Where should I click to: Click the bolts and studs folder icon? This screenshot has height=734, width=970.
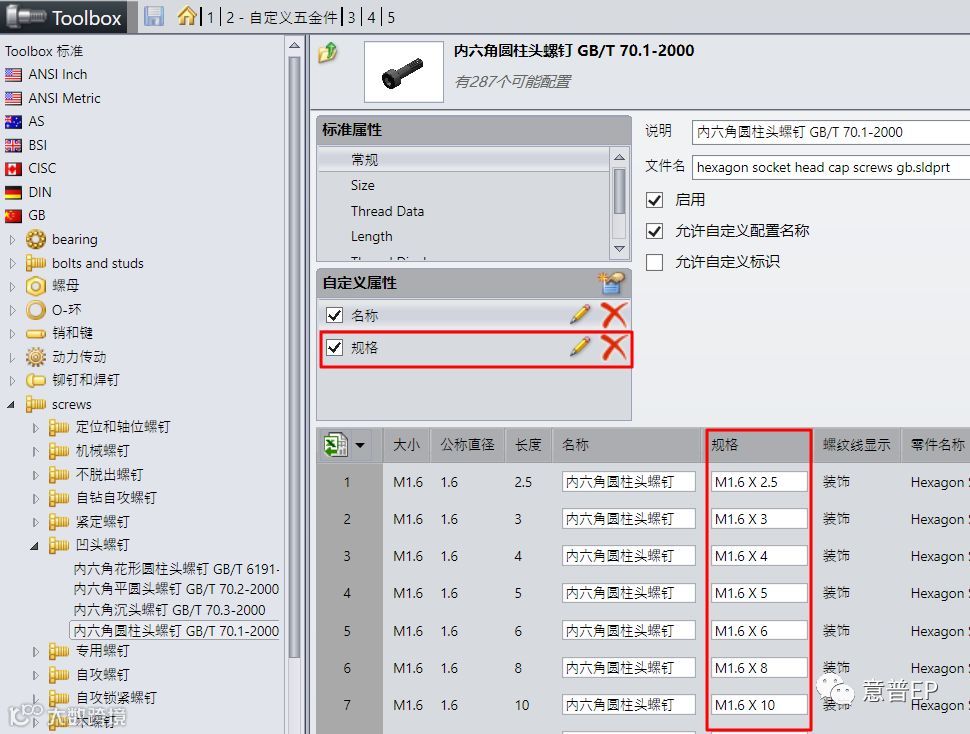tap(36, 263)
